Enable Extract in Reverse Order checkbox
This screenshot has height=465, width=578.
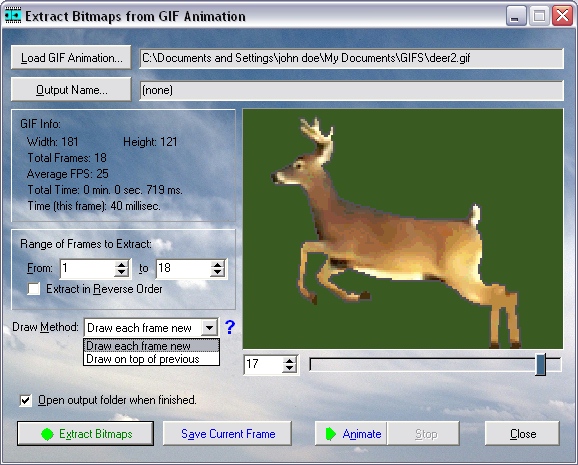click(34, 289)
